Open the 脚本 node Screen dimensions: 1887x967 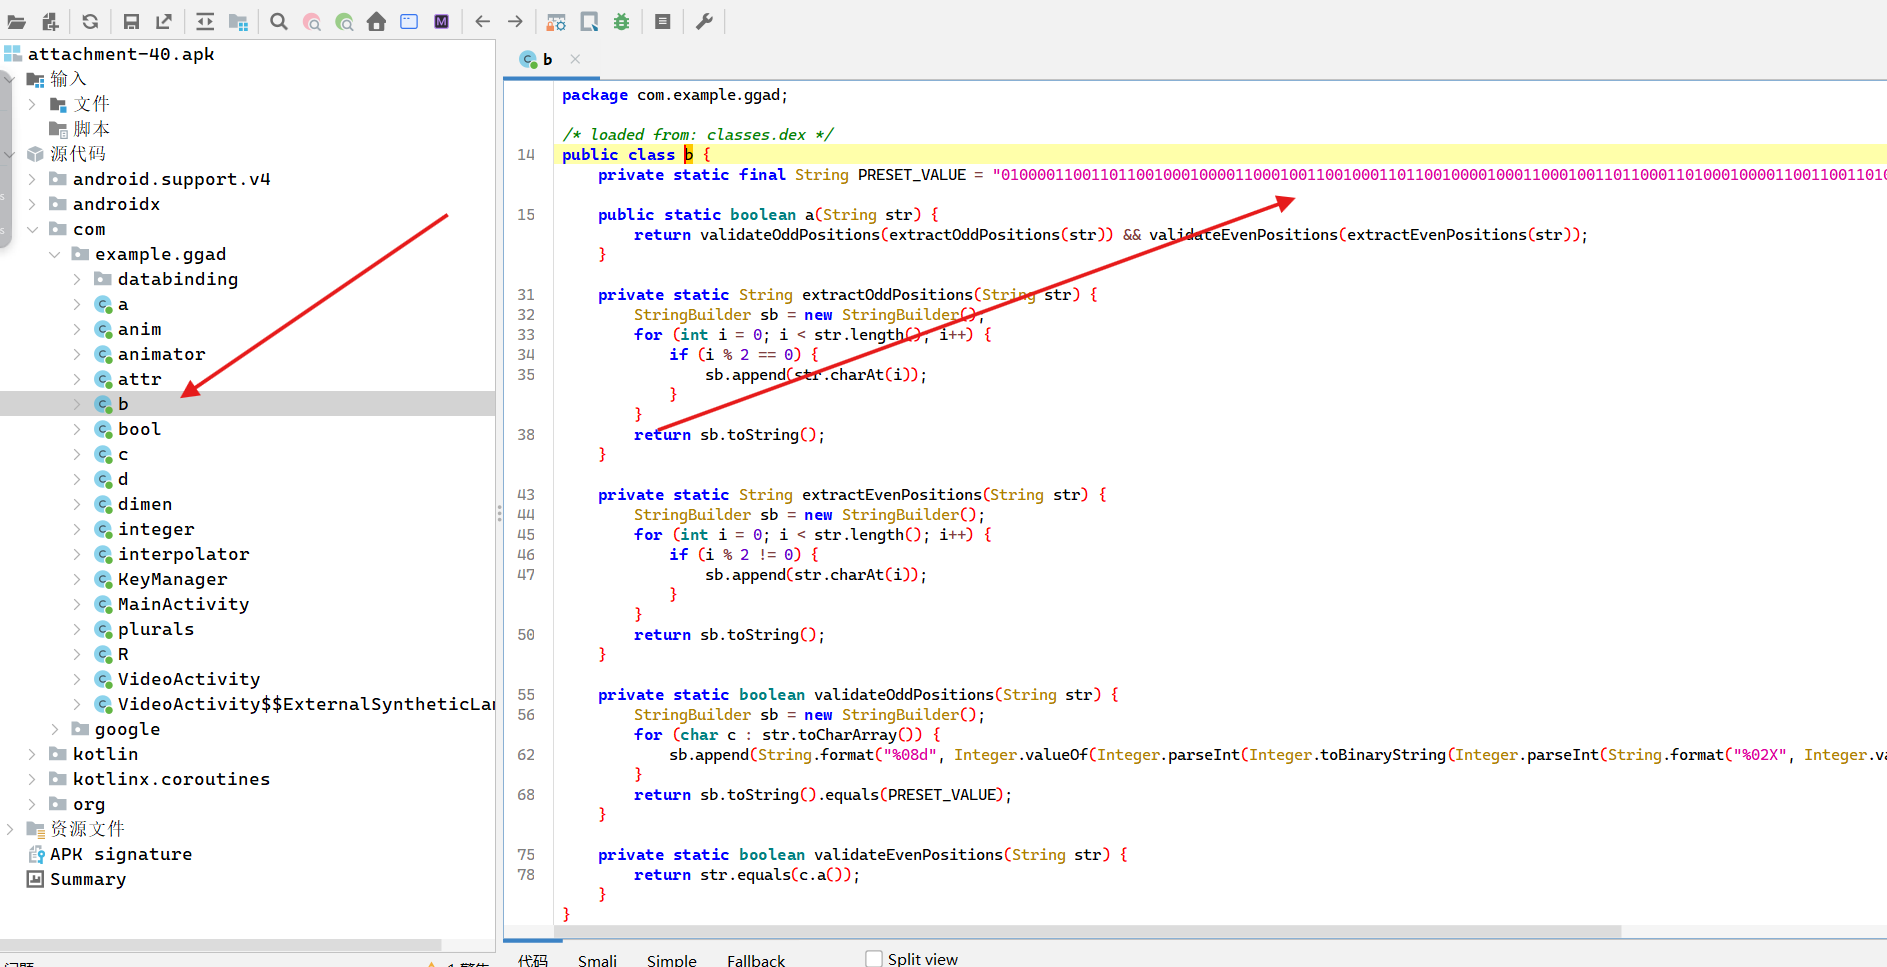point(91,129)
